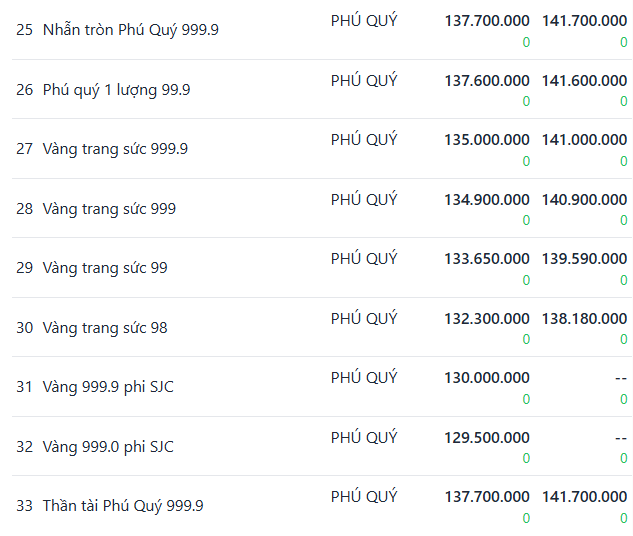Click buy price 135.000.000 for Vàng trang sức 999.9
Viewport: 633px width, 536px height.
pos(487,140)
